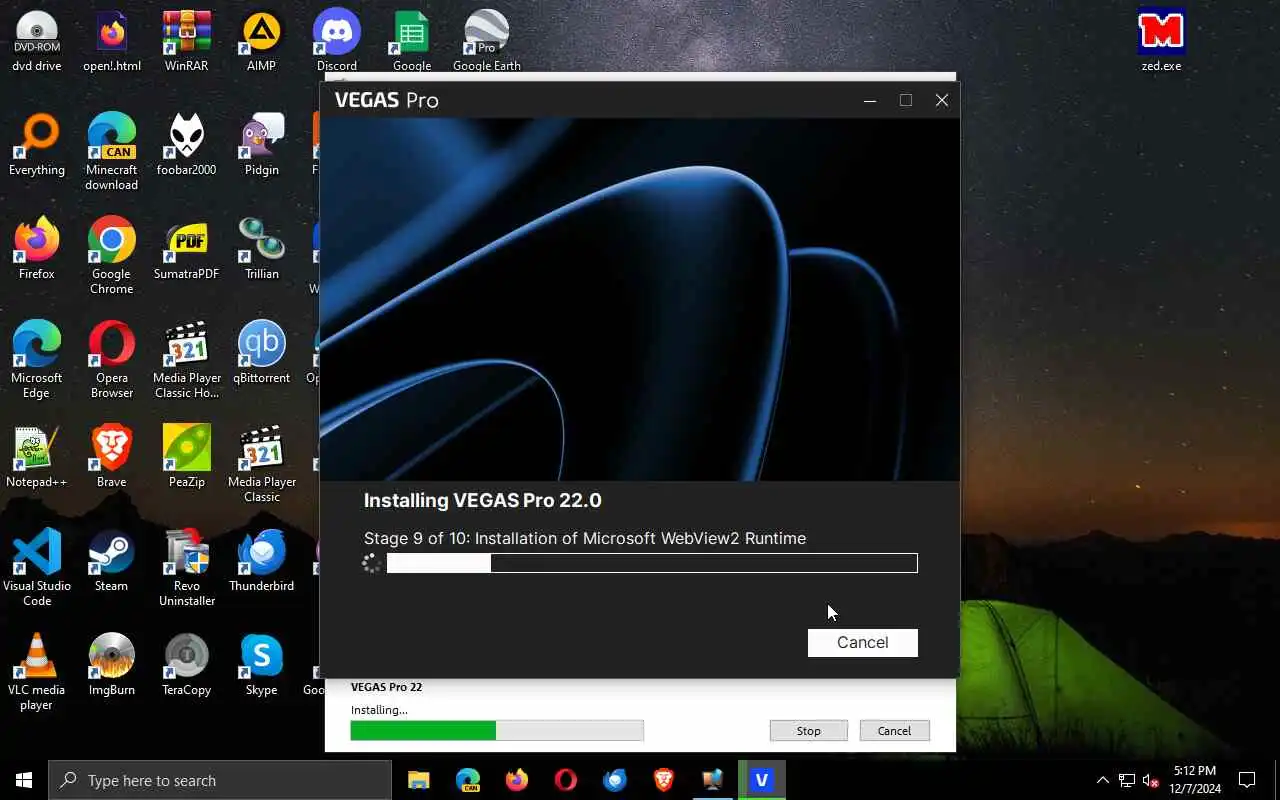Open the Google Chrome desktop shortcut
The image size is (1280, 800).
(112, 256)
